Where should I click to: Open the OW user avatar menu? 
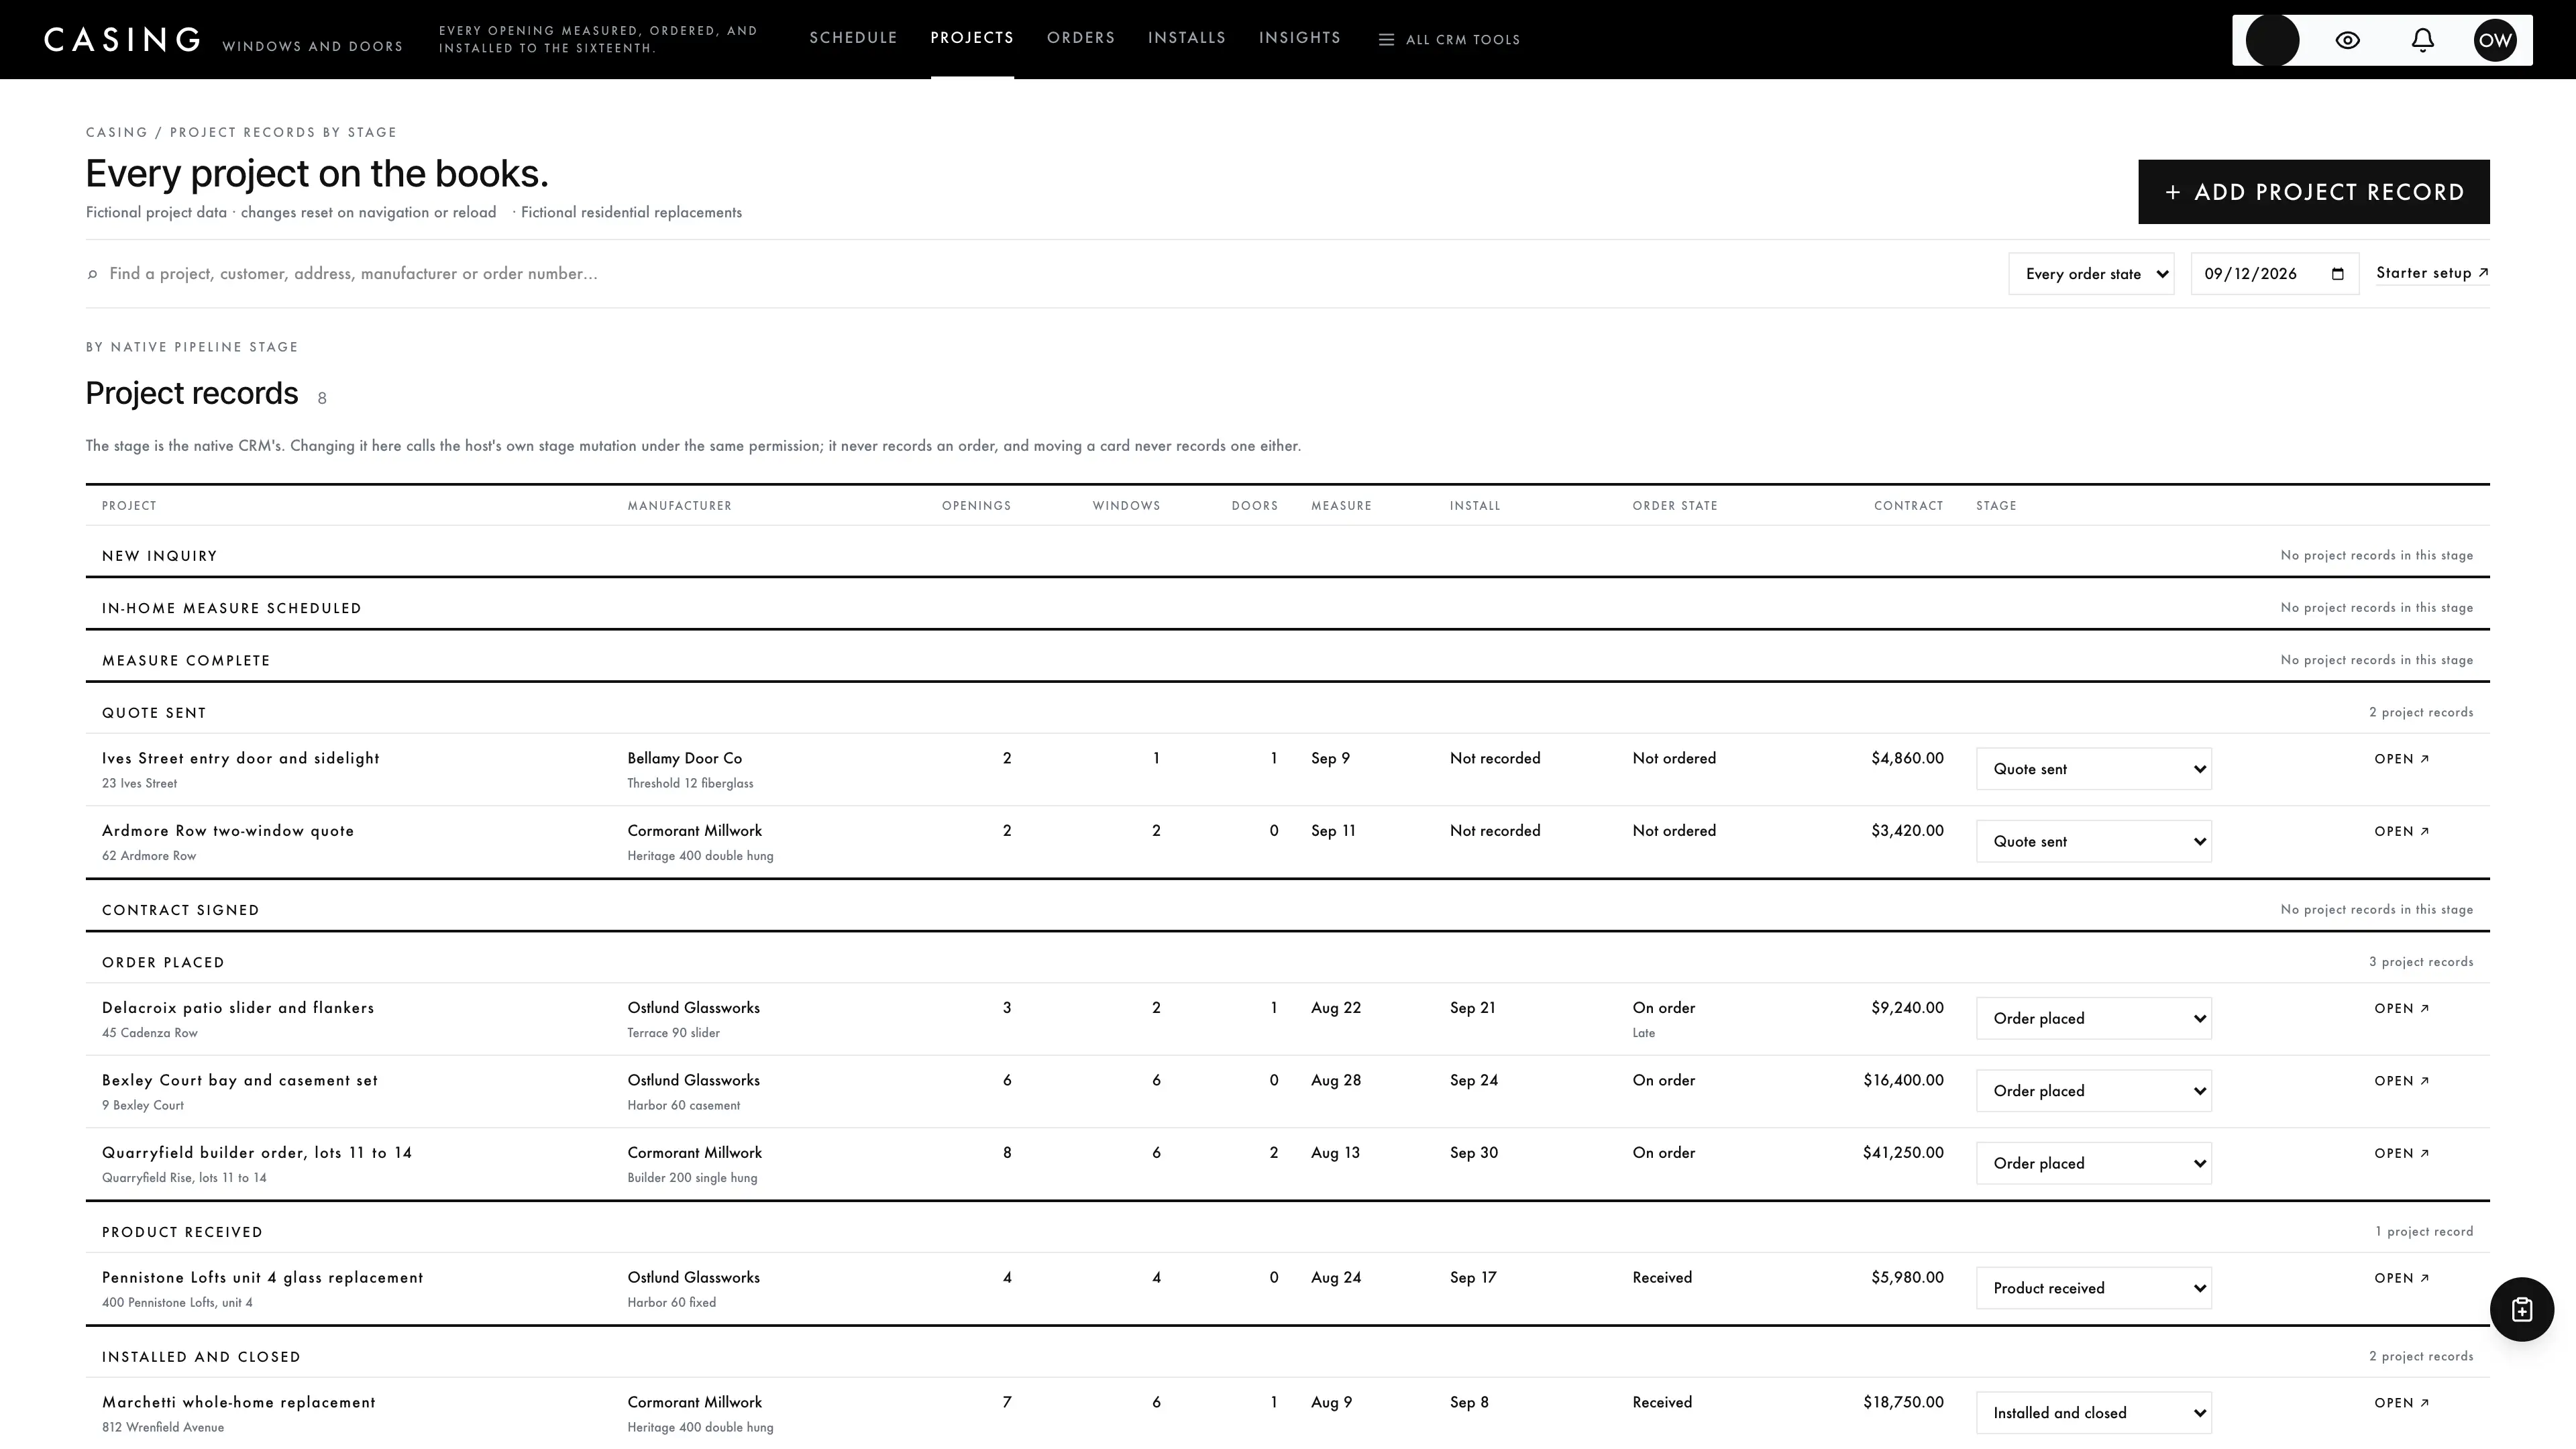coord(2495,40)
